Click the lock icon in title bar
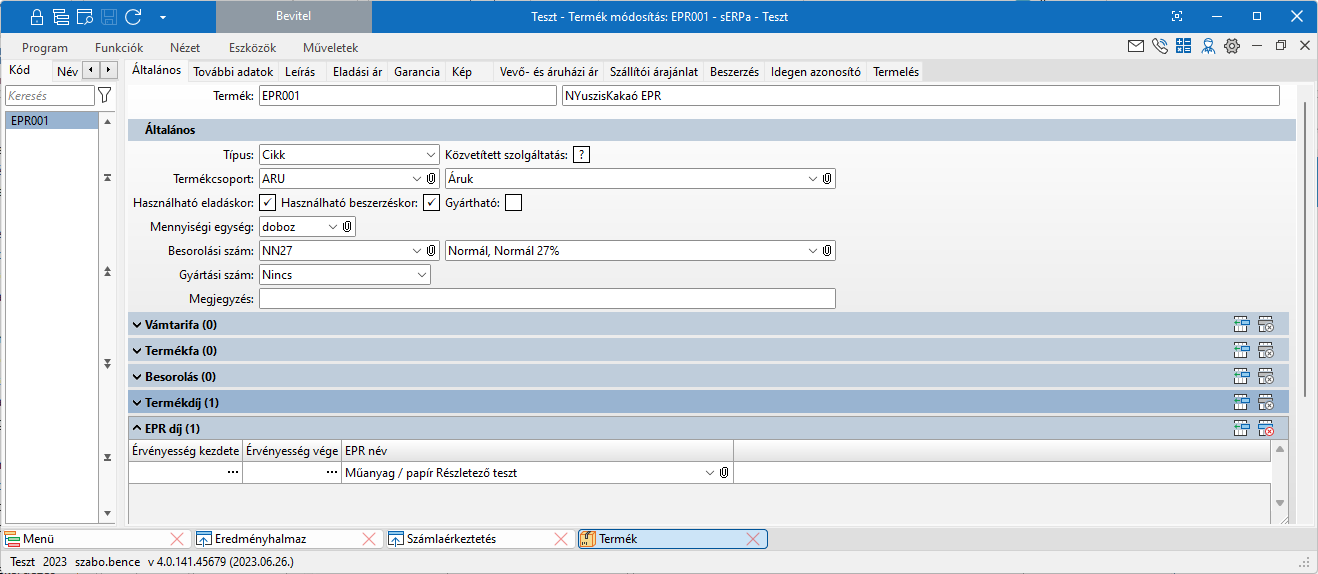 click(37, 16)
